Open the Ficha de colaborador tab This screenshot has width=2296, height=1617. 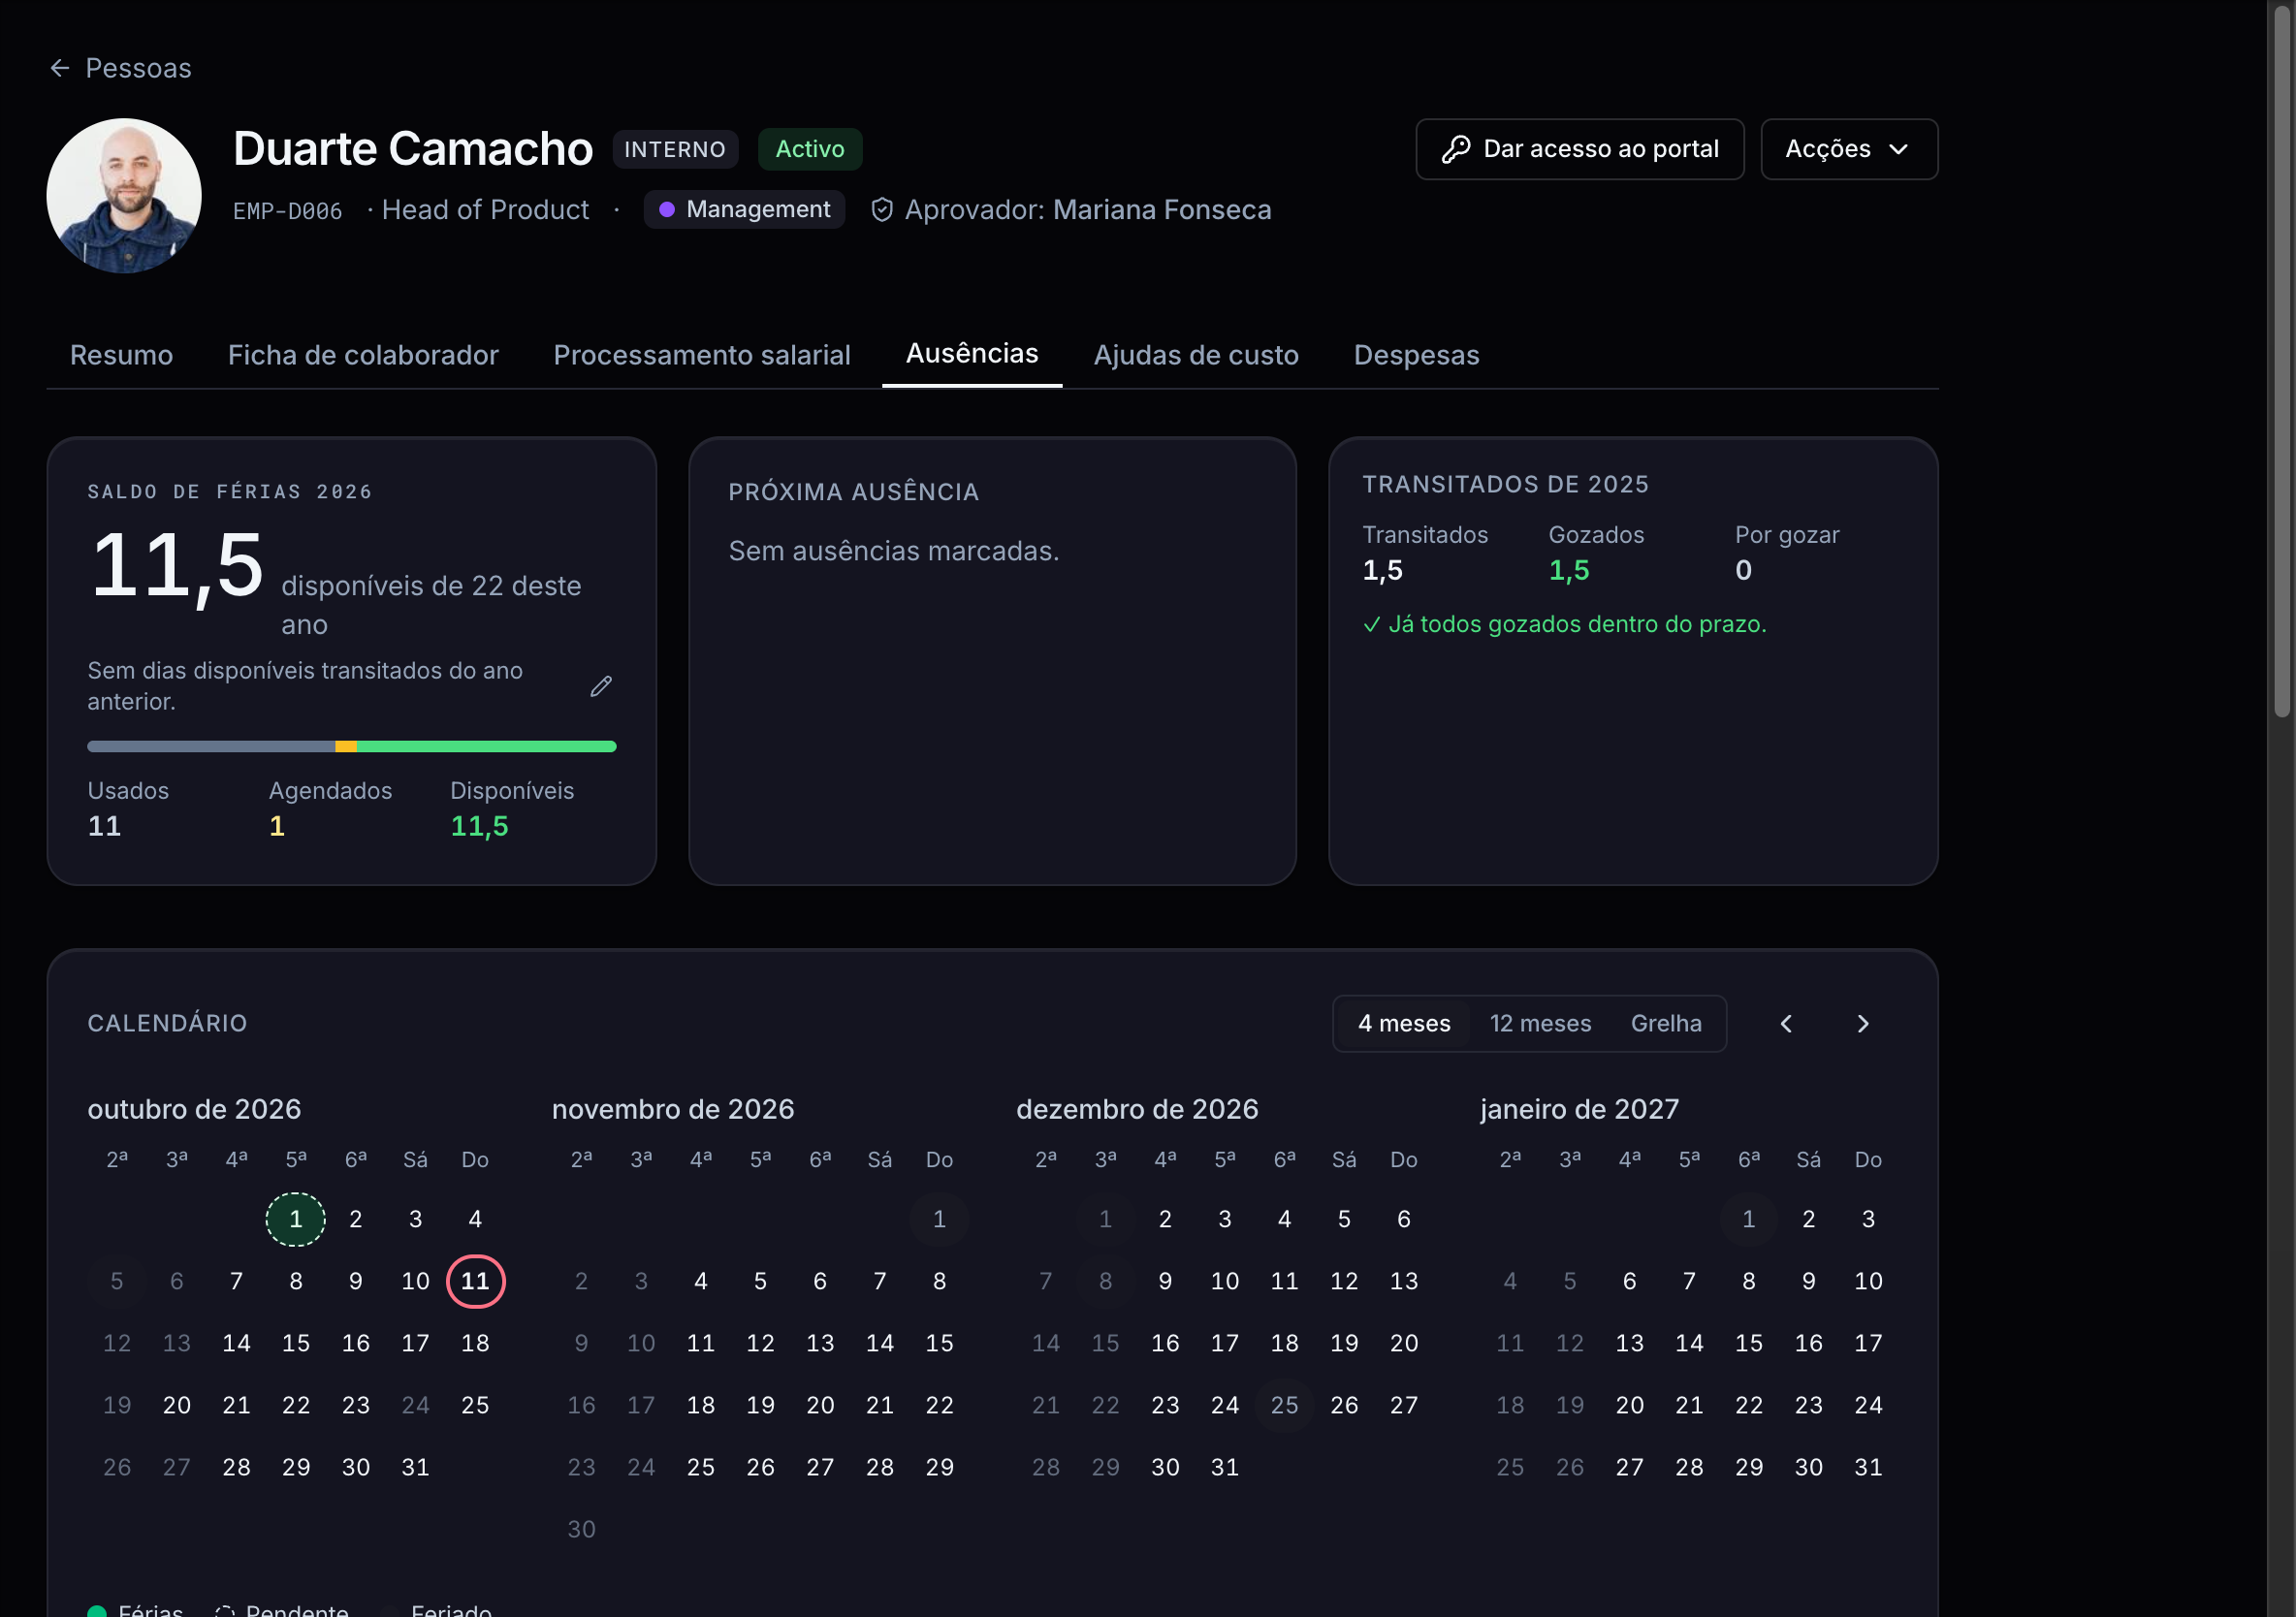click(363, 355)
